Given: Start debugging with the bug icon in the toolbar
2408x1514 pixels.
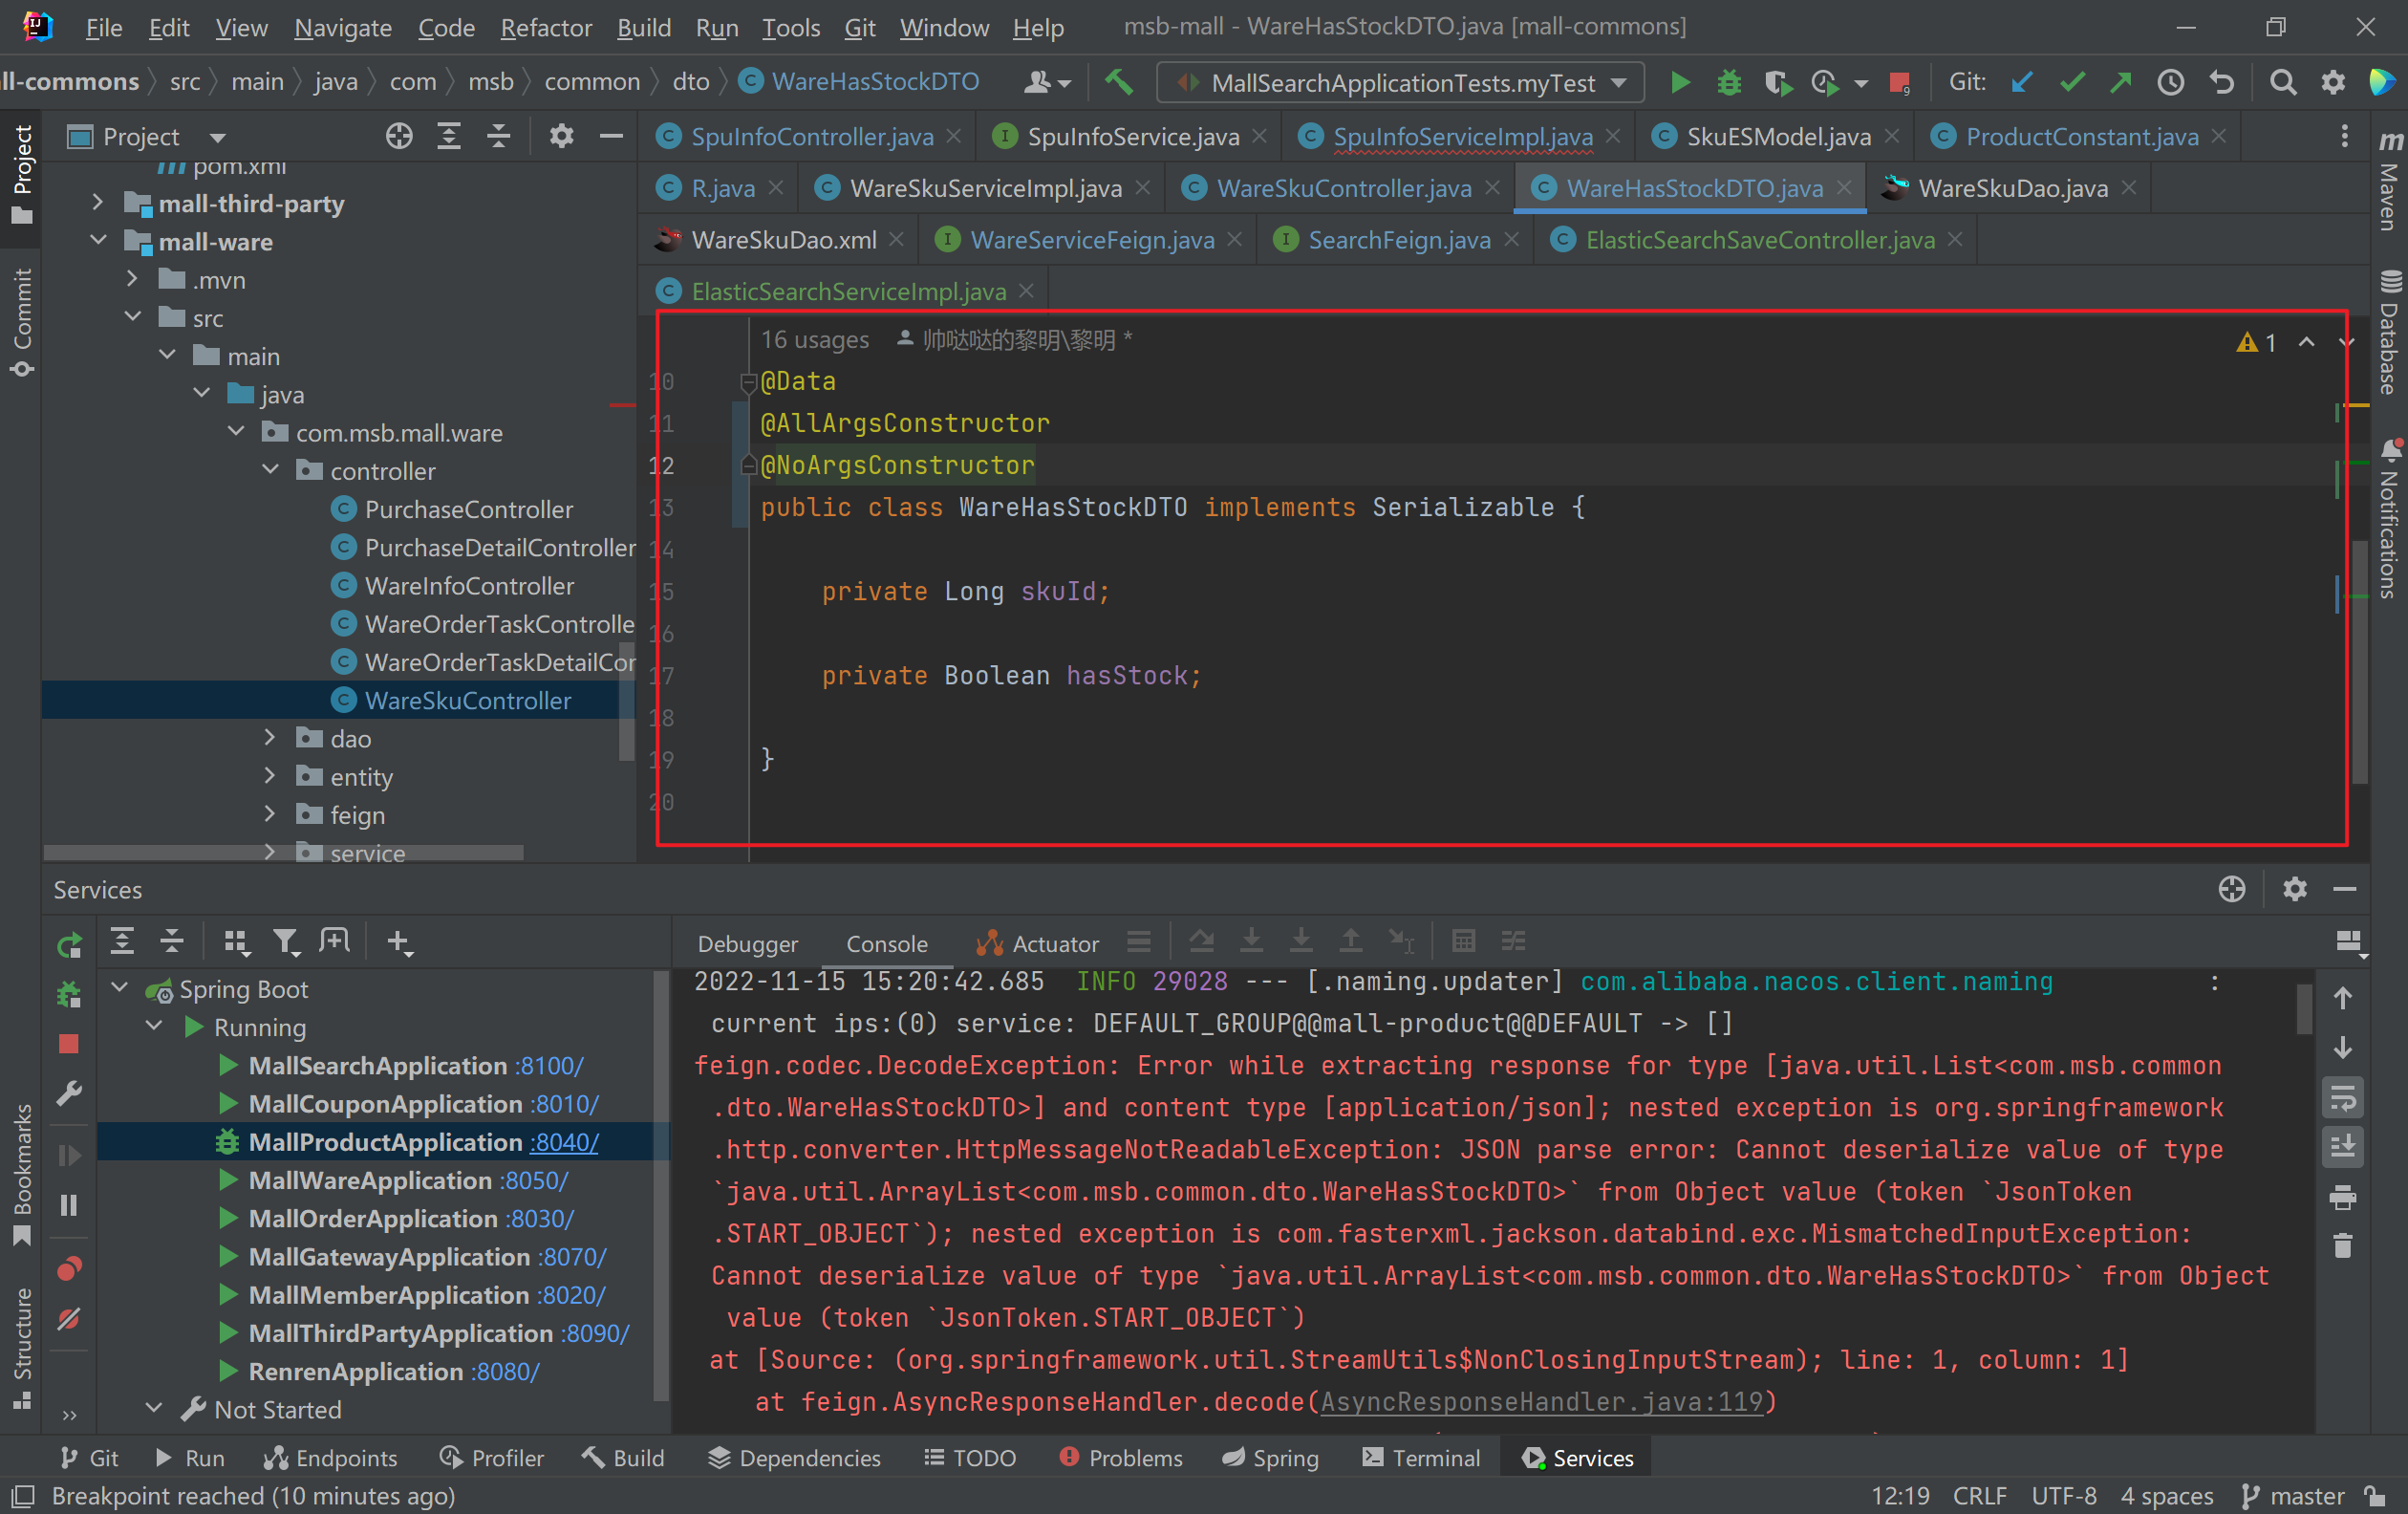Looking at the screenshot, I should (x=1729, y=82).
